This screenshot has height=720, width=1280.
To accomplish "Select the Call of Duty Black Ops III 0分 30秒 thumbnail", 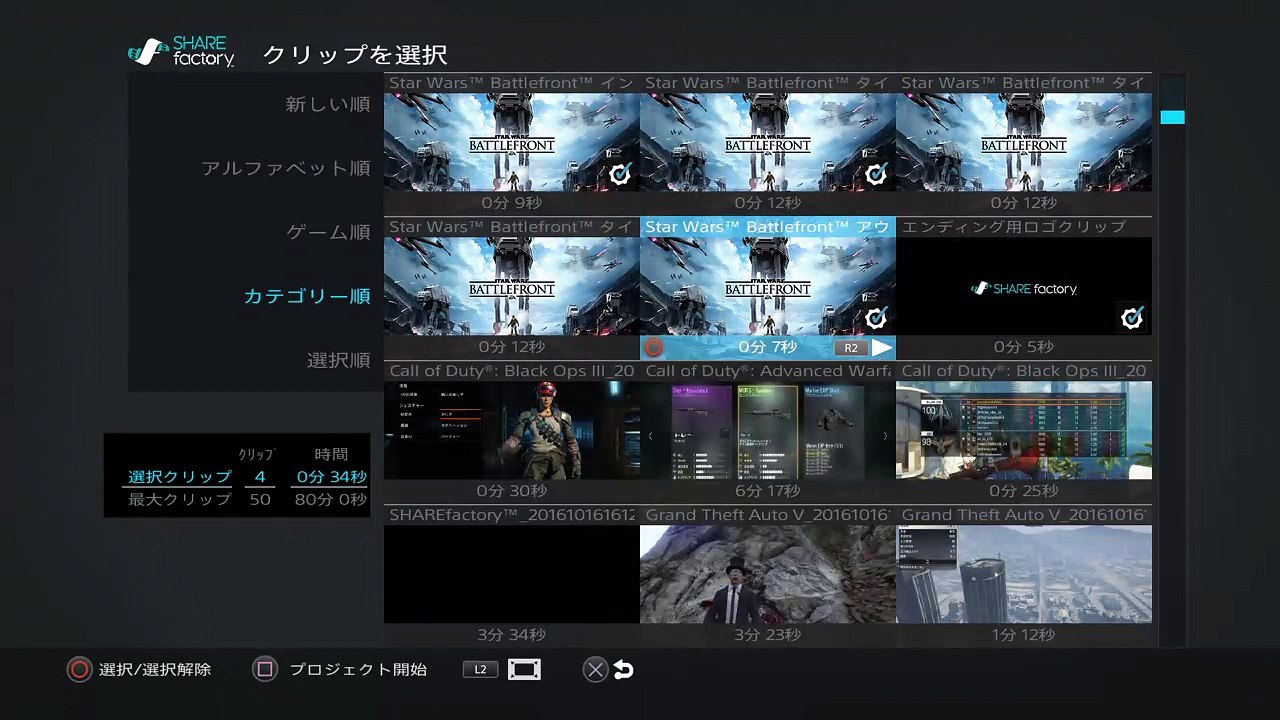I will pyautogui.click(x=512, y=430).
